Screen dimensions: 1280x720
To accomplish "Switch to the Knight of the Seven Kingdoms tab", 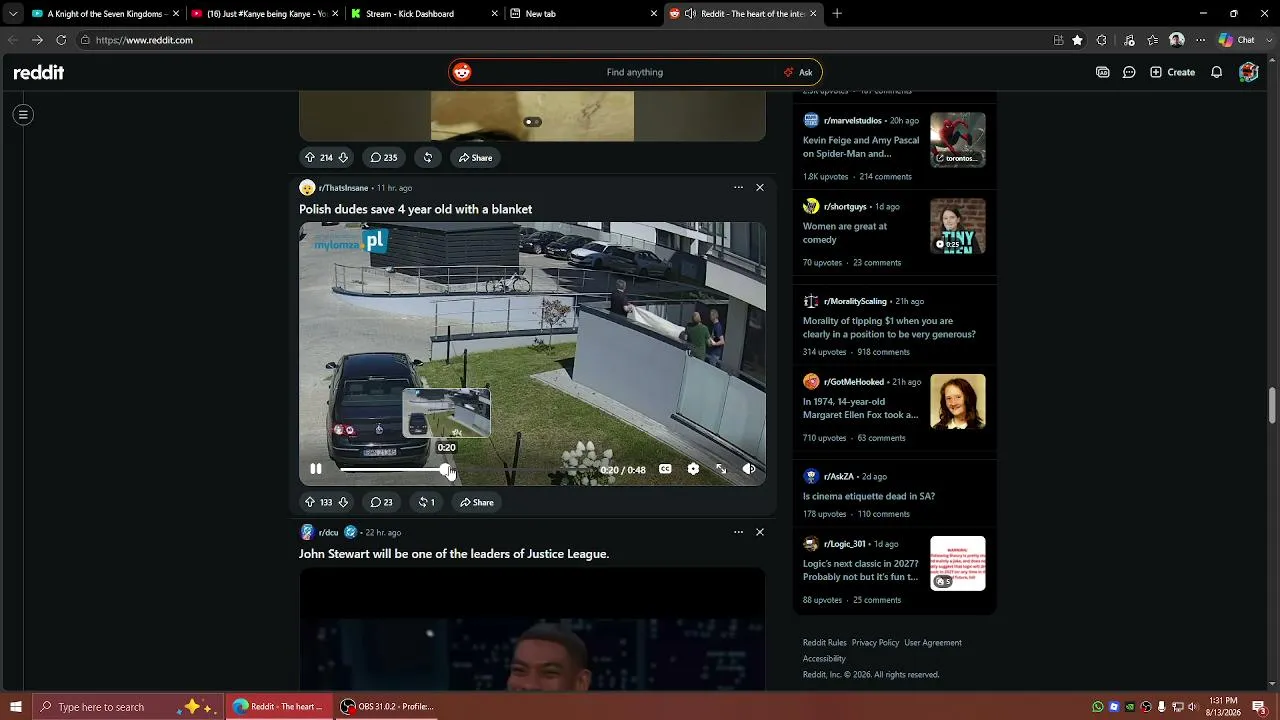I will coord(105,14).
